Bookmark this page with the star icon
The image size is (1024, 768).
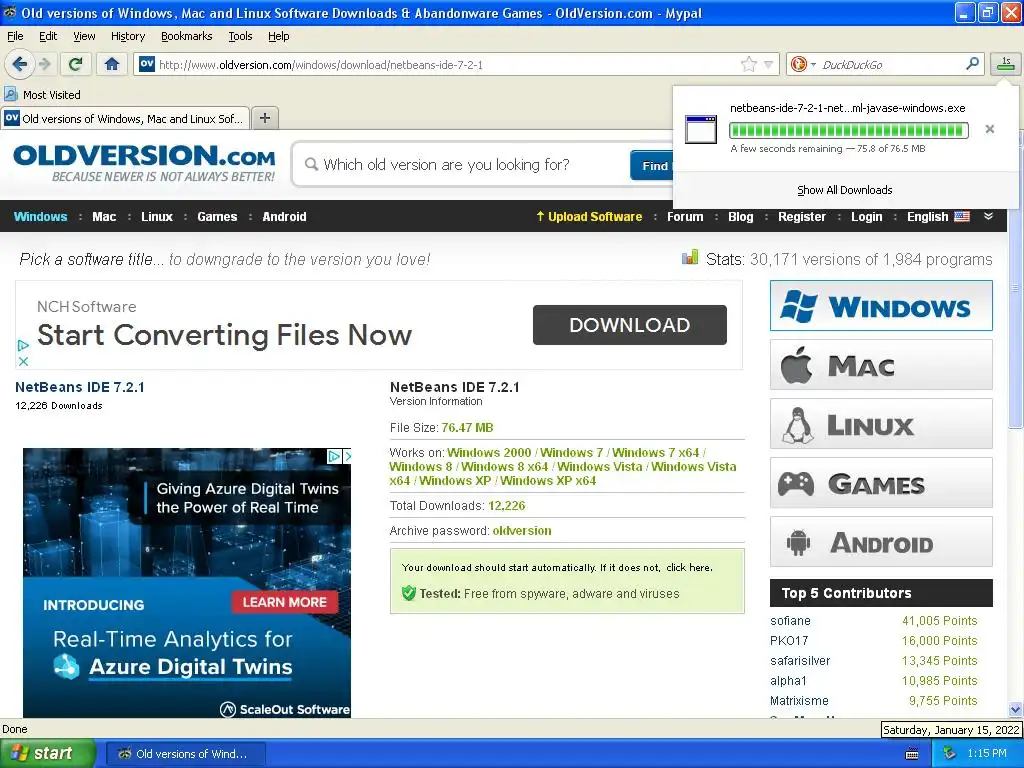(x=748, y=64)
